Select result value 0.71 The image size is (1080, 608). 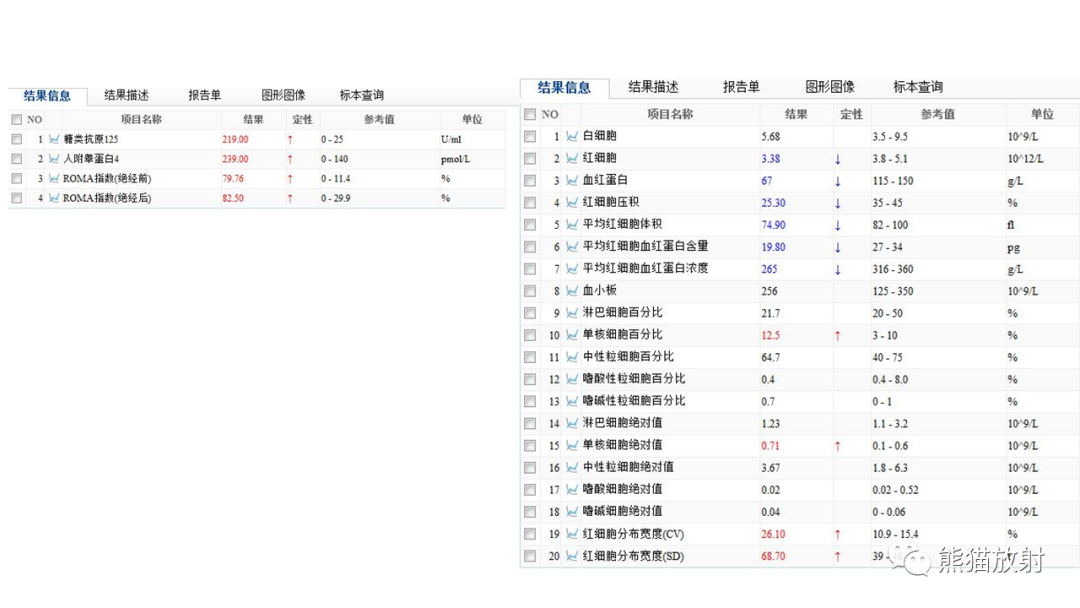[x=771, y=445]
